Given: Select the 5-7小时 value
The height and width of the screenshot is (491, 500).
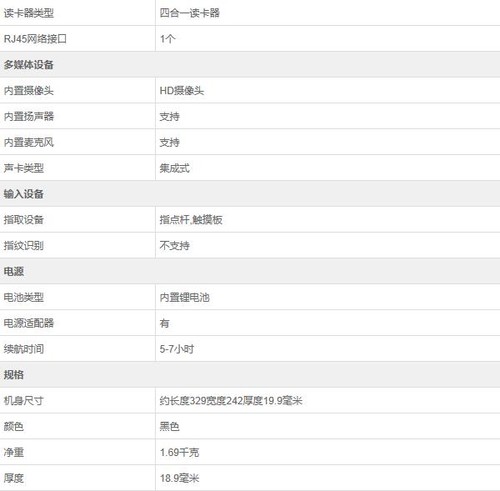Looking at the screenshot, I should 177,349.
